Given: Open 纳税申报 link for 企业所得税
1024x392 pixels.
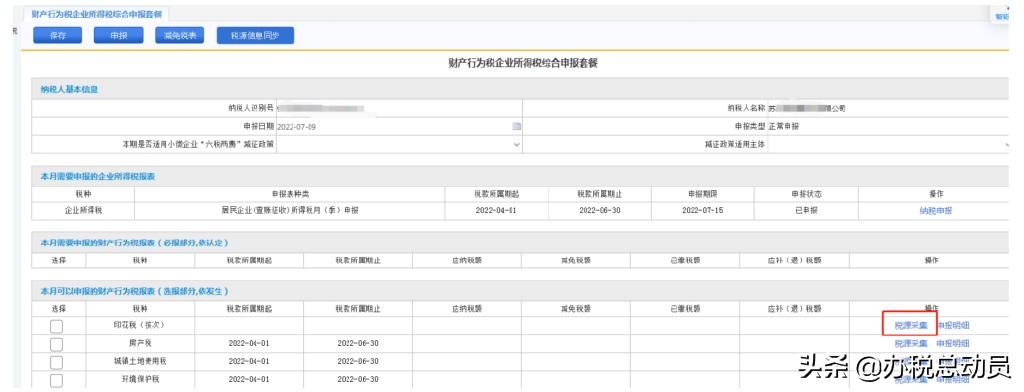Looking at the screenshot, I should tap(935, 210).
